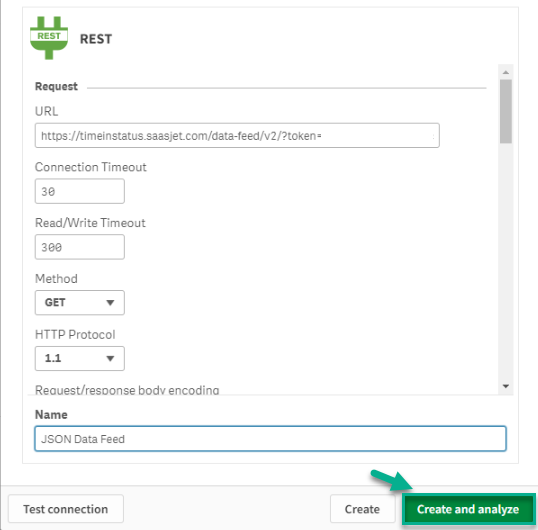Click the scrollbar down arrow
This screenshot has height=530, width=538.
pyautogui.click(x=506, y=386)
